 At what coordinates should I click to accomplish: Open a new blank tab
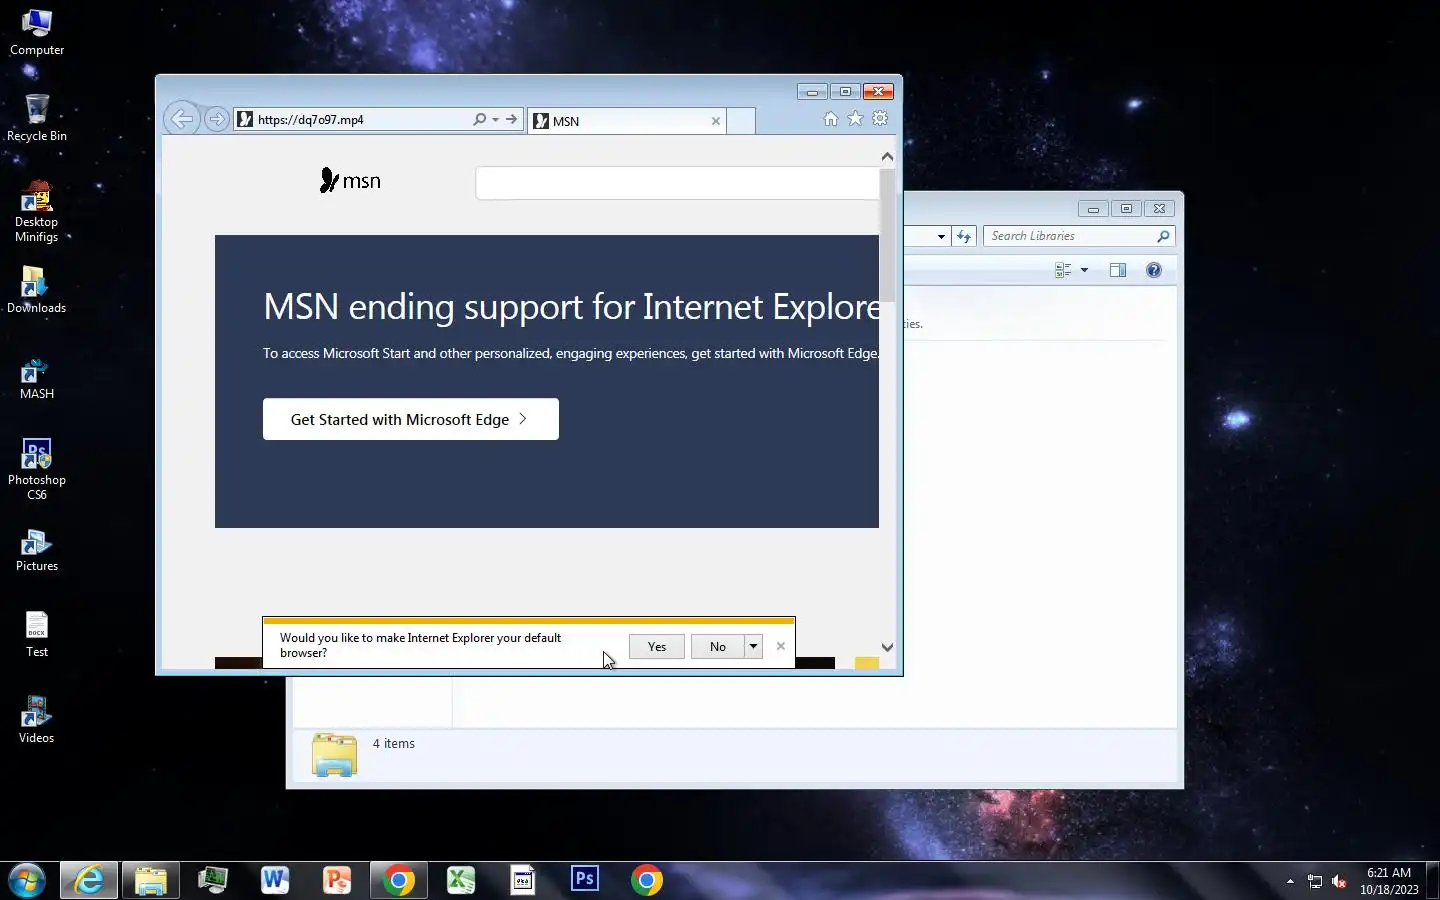pyautogui.click(x=741, y=121)
